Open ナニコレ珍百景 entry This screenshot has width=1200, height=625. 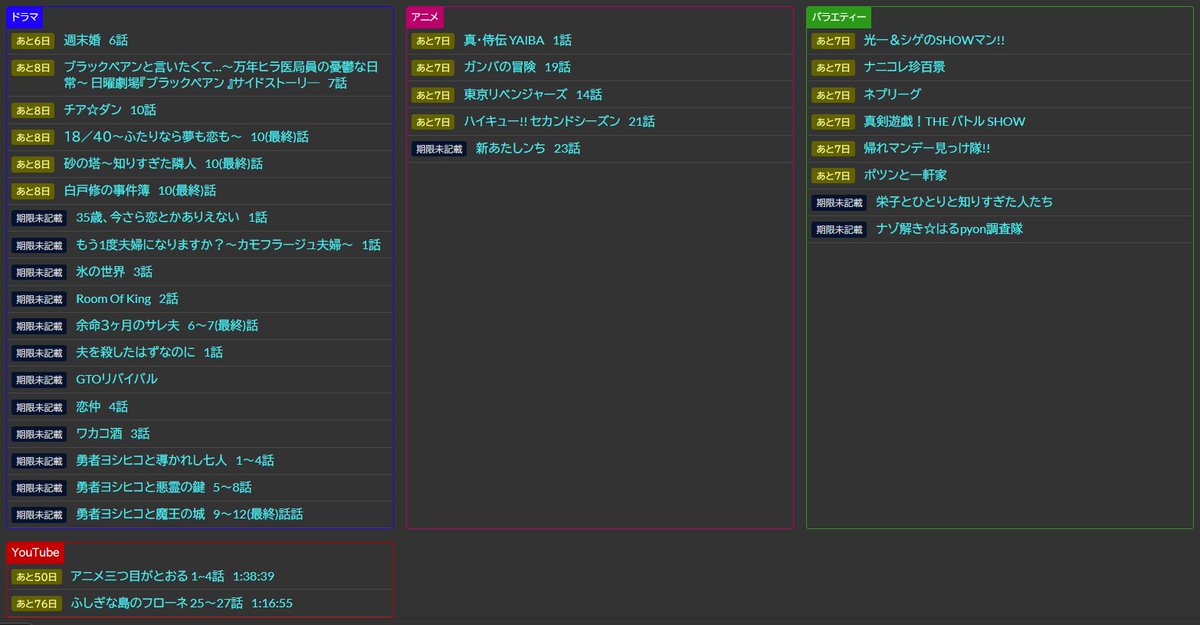click(x=904, y=68)
